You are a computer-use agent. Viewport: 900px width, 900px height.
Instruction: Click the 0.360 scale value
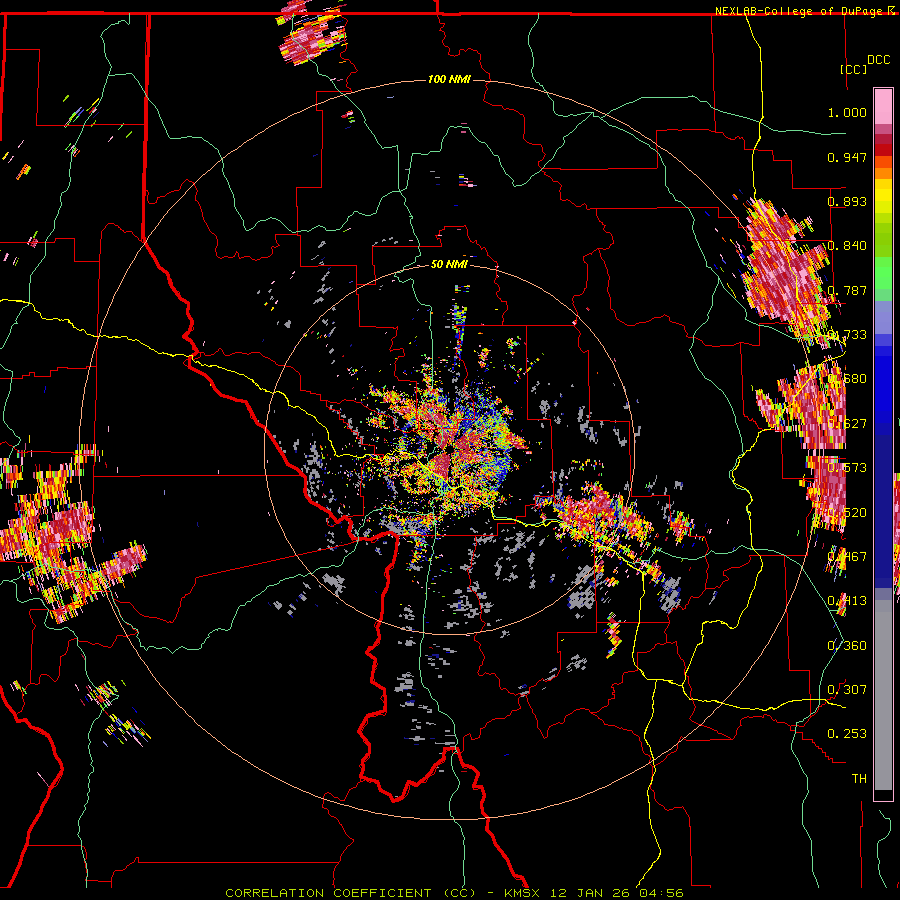click(847, 646)
